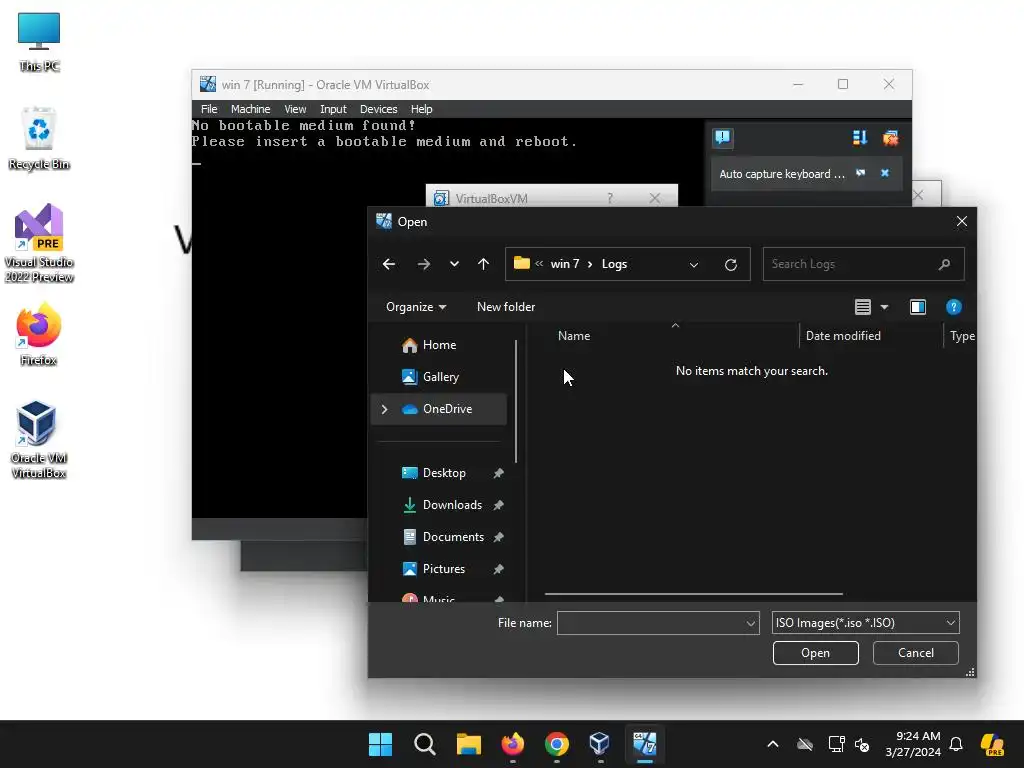Refresh the Logs folder view

pyautogui.click(x=731, y=264)
